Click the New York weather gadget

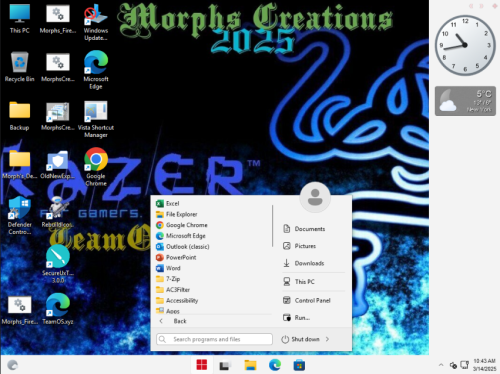click(x=465, y=101)
